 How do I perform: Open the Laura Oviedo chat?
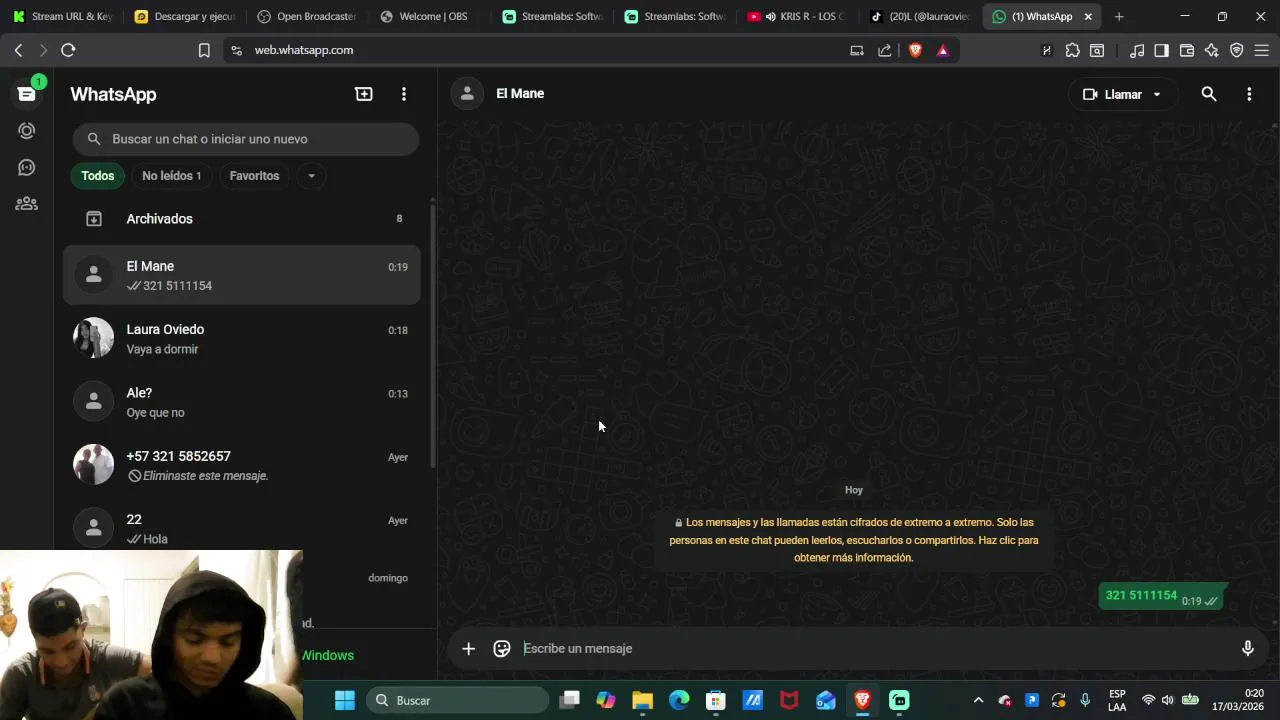(x=242, y=339)
